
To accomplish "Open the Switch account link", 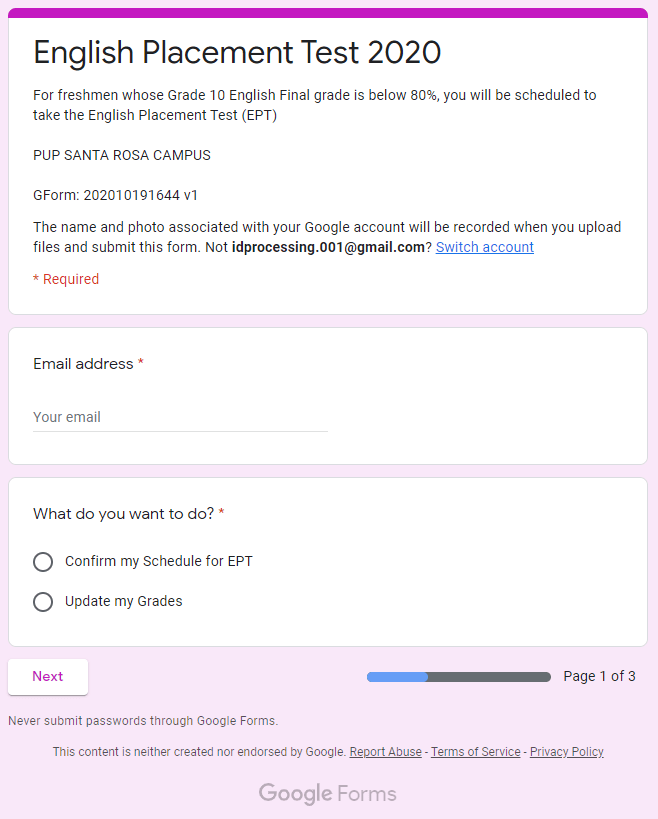I will pos(484,247).
